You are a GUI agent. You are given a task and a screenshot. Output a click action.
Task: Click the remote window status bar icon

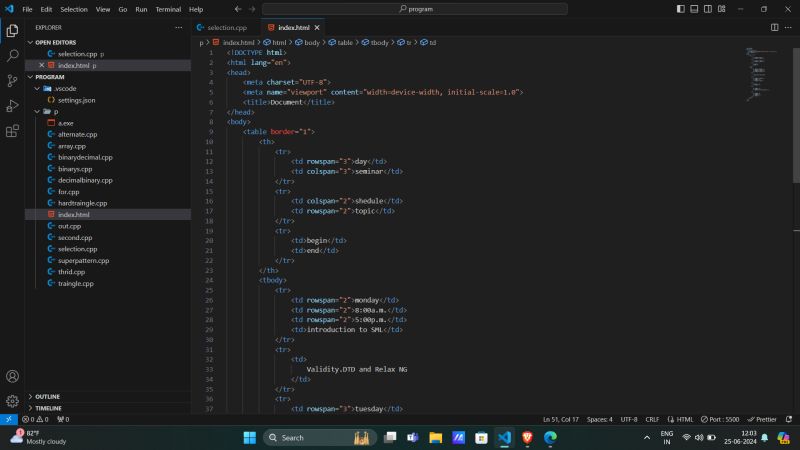pyautogui.click(x=9, y=419)
